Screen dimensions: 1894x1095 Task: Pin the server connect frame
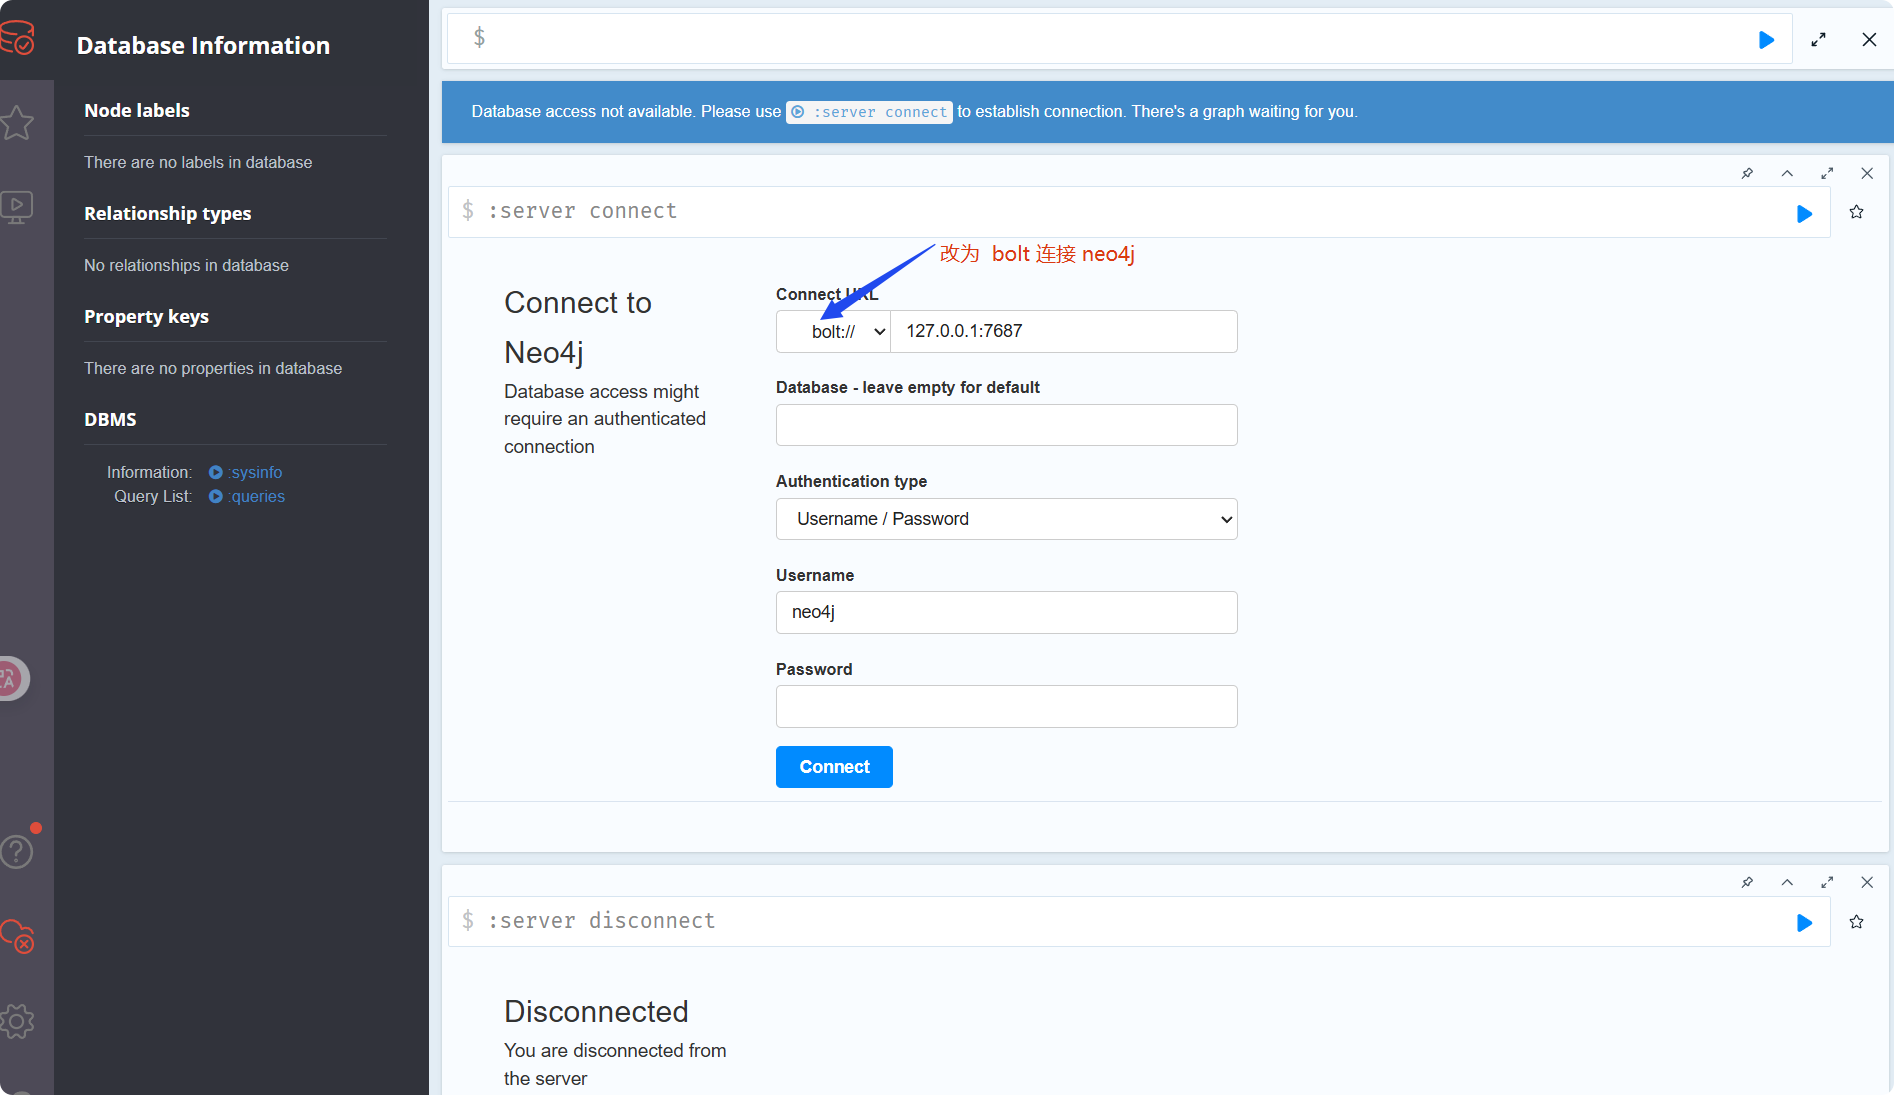(1747, 173)
